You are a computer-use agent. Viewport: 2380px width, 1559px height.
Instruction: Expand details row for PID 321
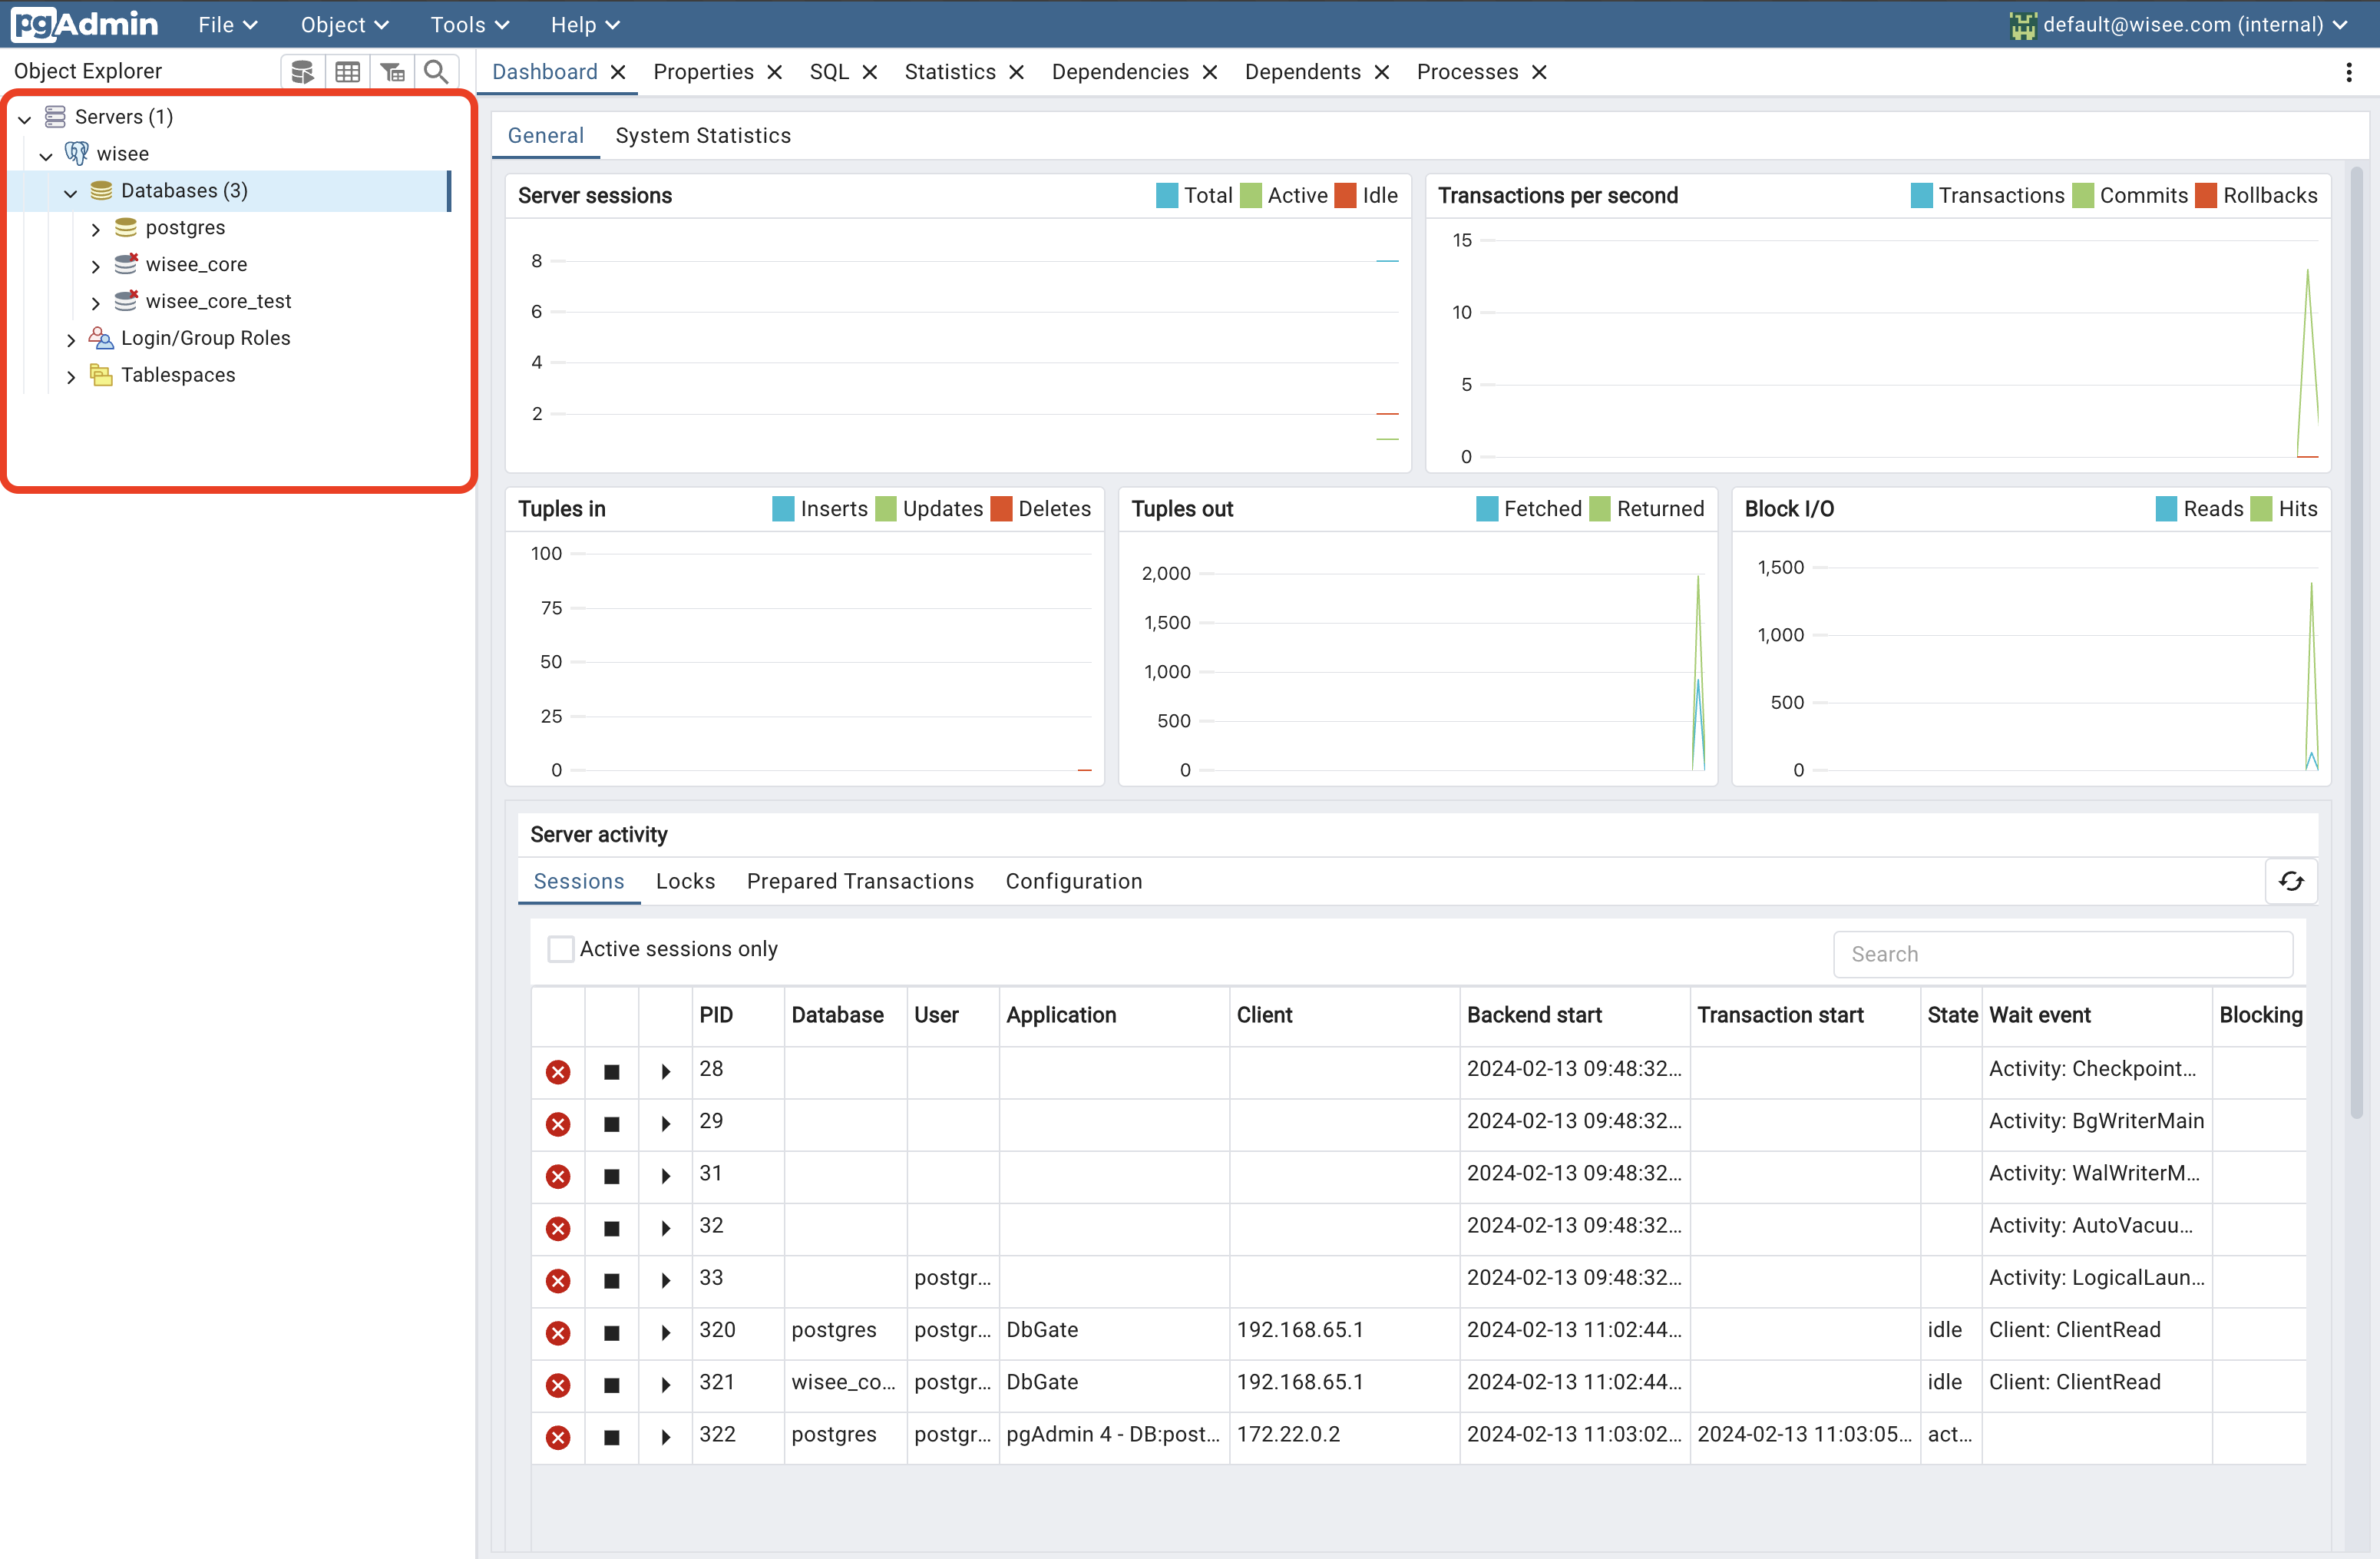click(x=666, y=1385)
